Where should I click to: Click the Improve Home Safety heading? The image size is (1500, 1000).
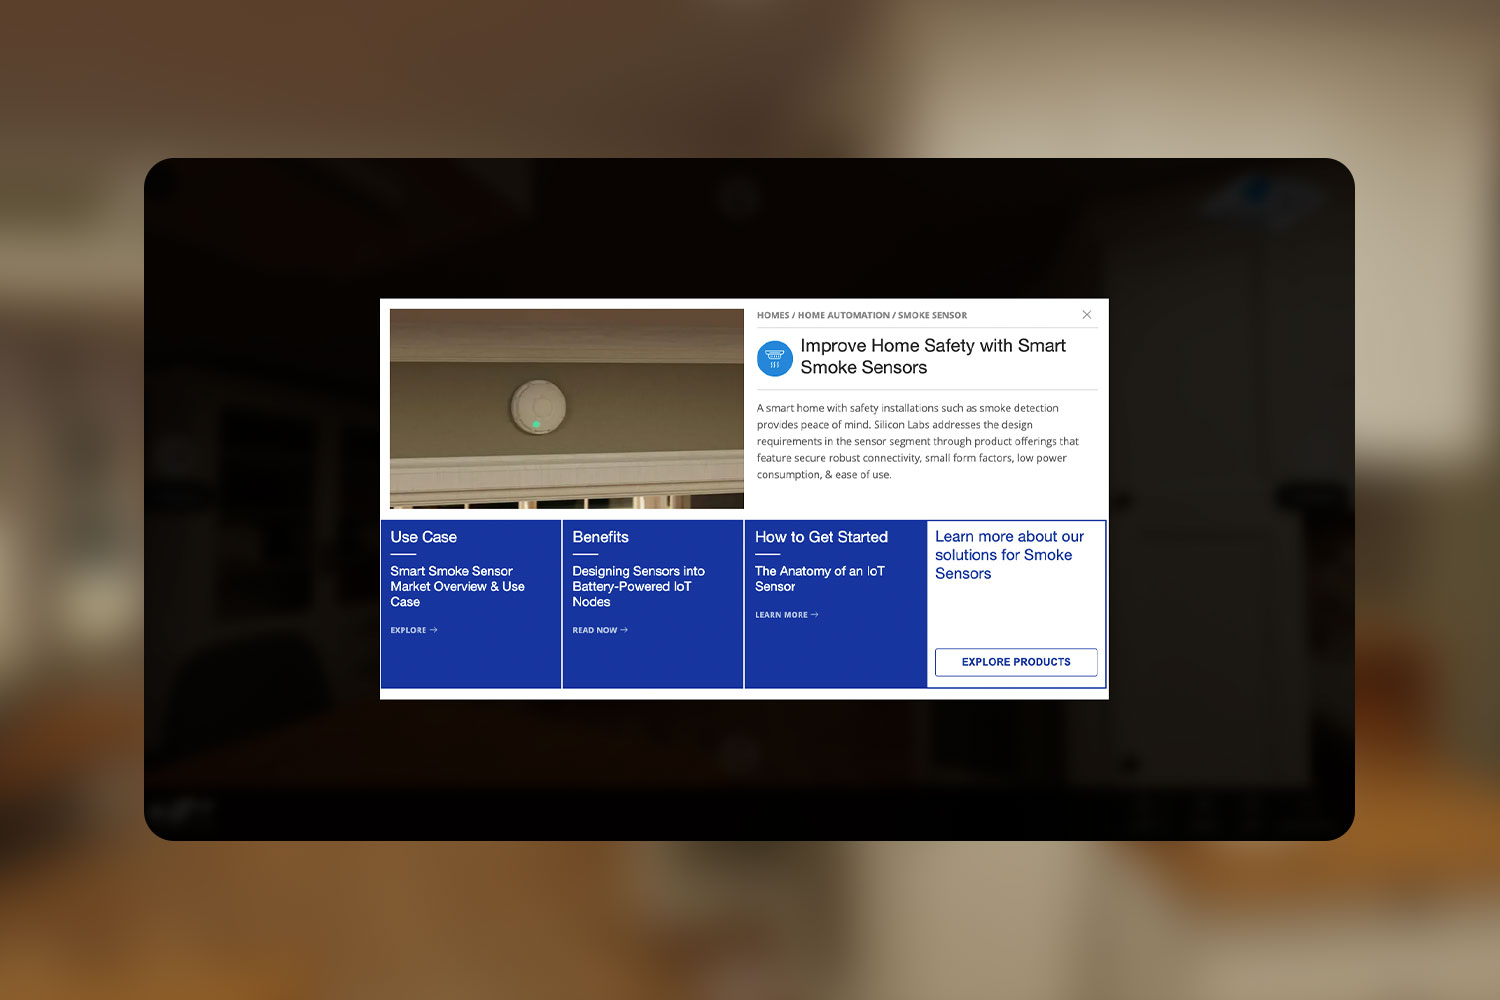[935, 356]
